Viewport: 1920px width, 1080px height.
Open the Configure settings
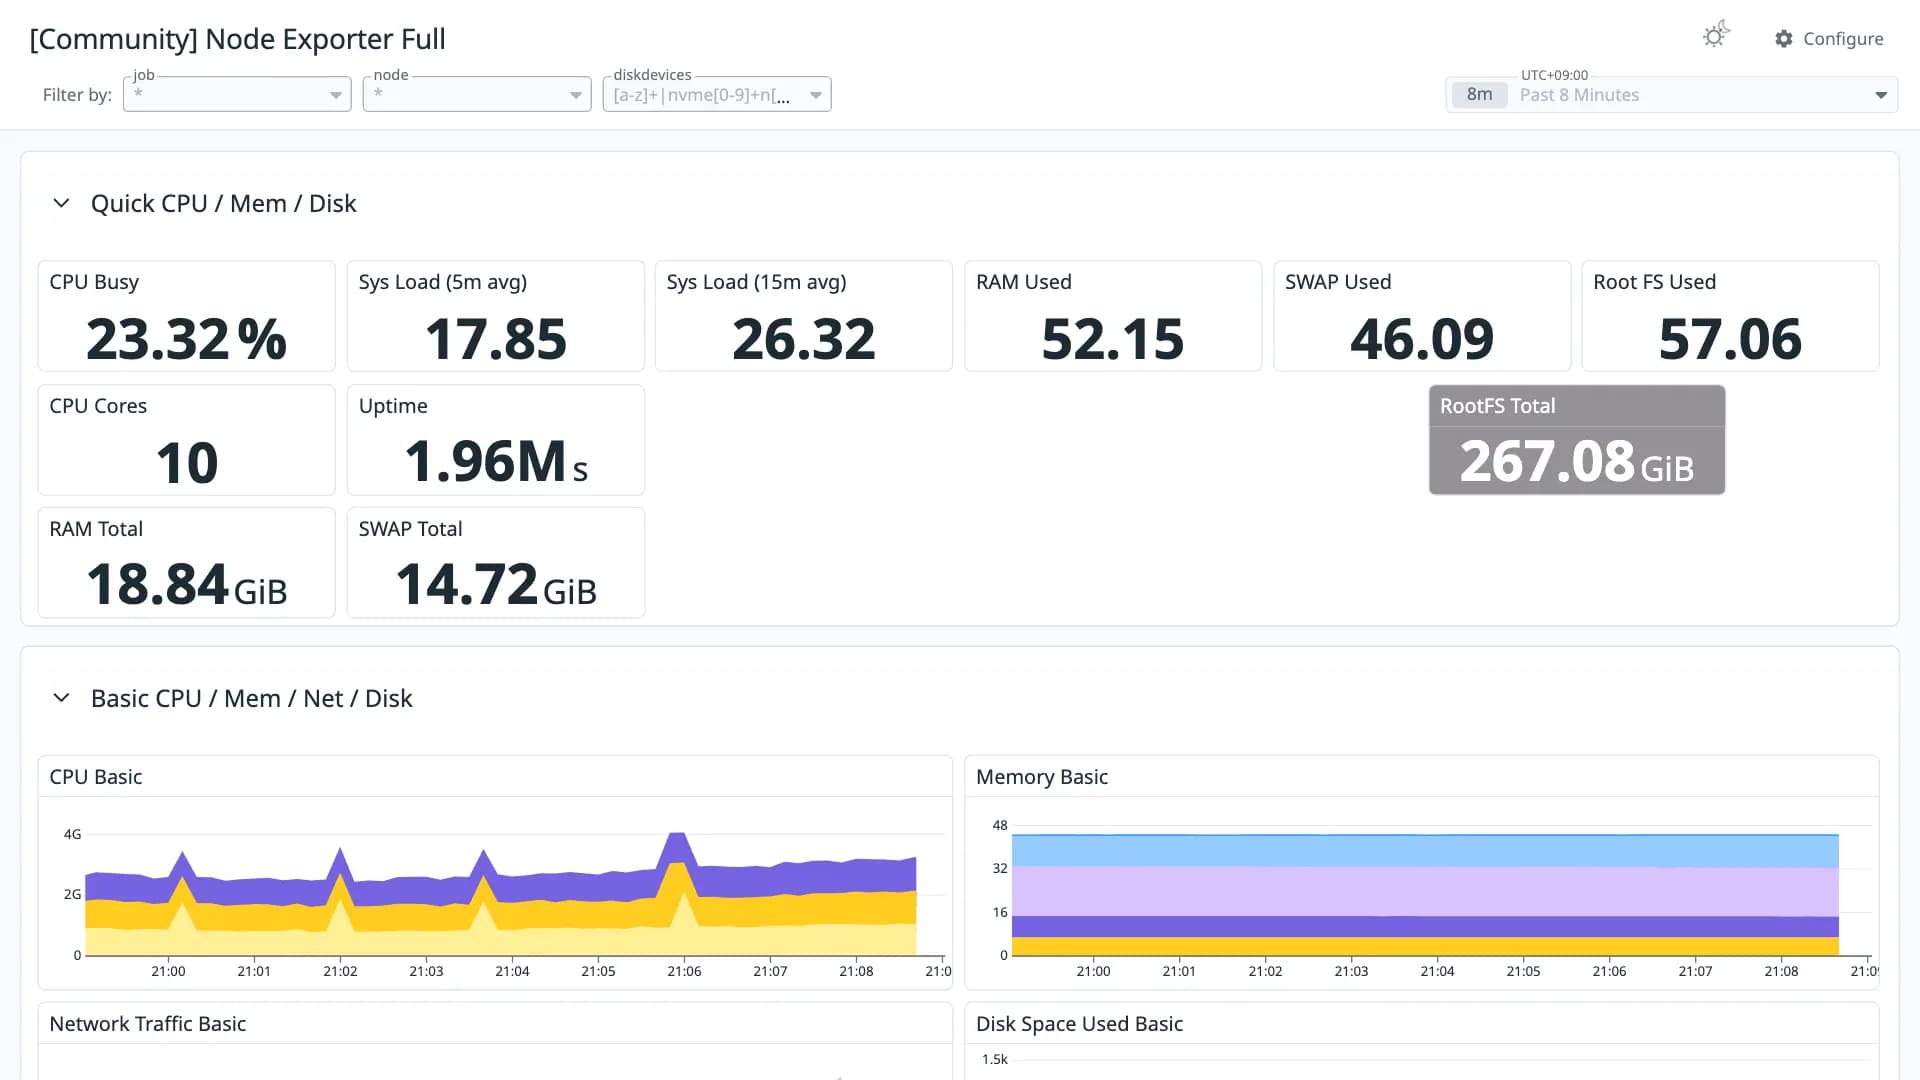(1829, 38)
